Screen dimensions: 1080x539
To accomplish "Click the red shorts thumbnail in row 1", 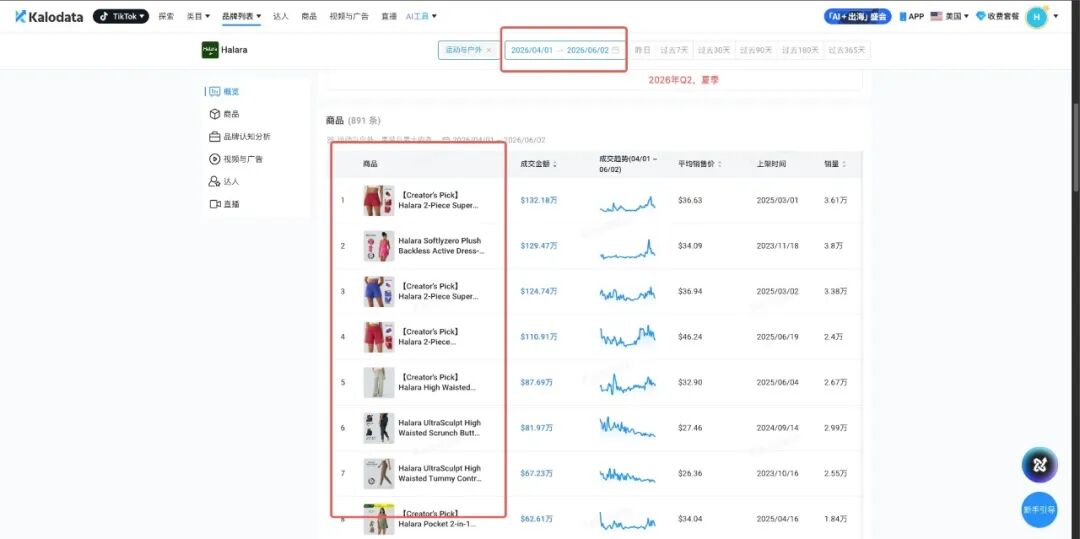I will pos(379,200).
